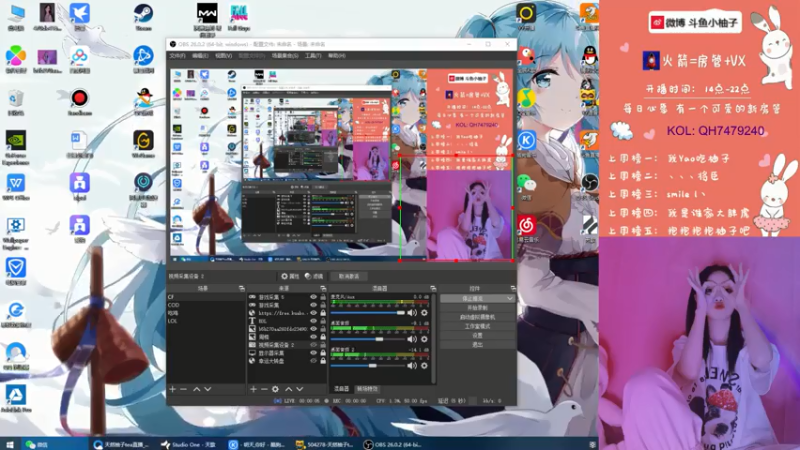
Task: Pop out the 来源 dock panel
Action: pos(322,289)
